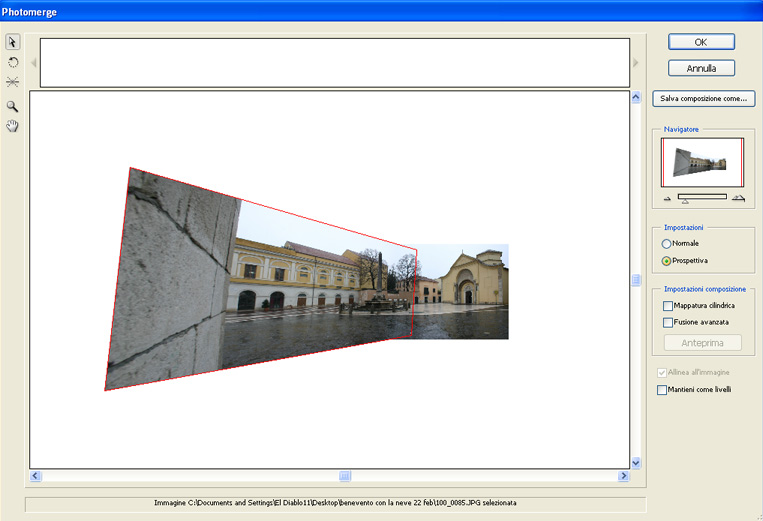Select the Normale radio option

[x=667, y=244]
